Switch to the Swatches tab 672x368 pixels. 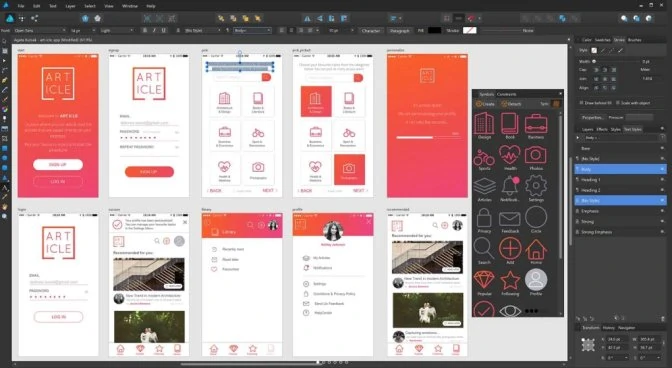pyautogui.click(x=602, y=40)
